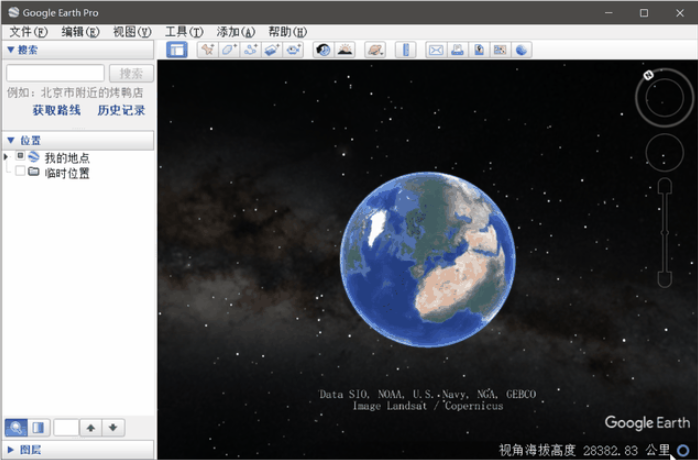Move item up with the up arrow
The width and height of the screenshot is (698, 460).
point(91,428)
